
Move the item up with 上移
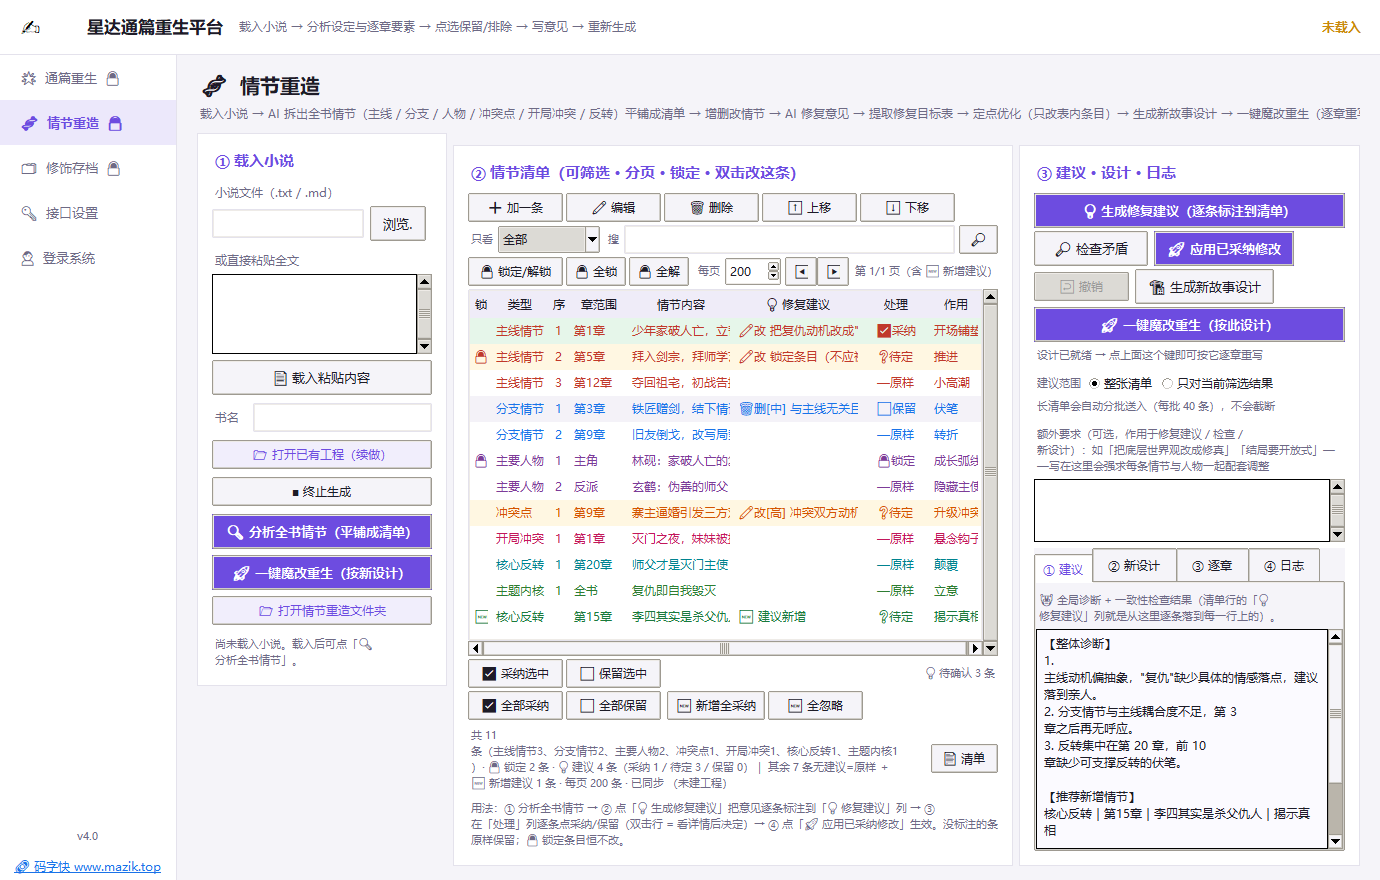pos(809,207)
